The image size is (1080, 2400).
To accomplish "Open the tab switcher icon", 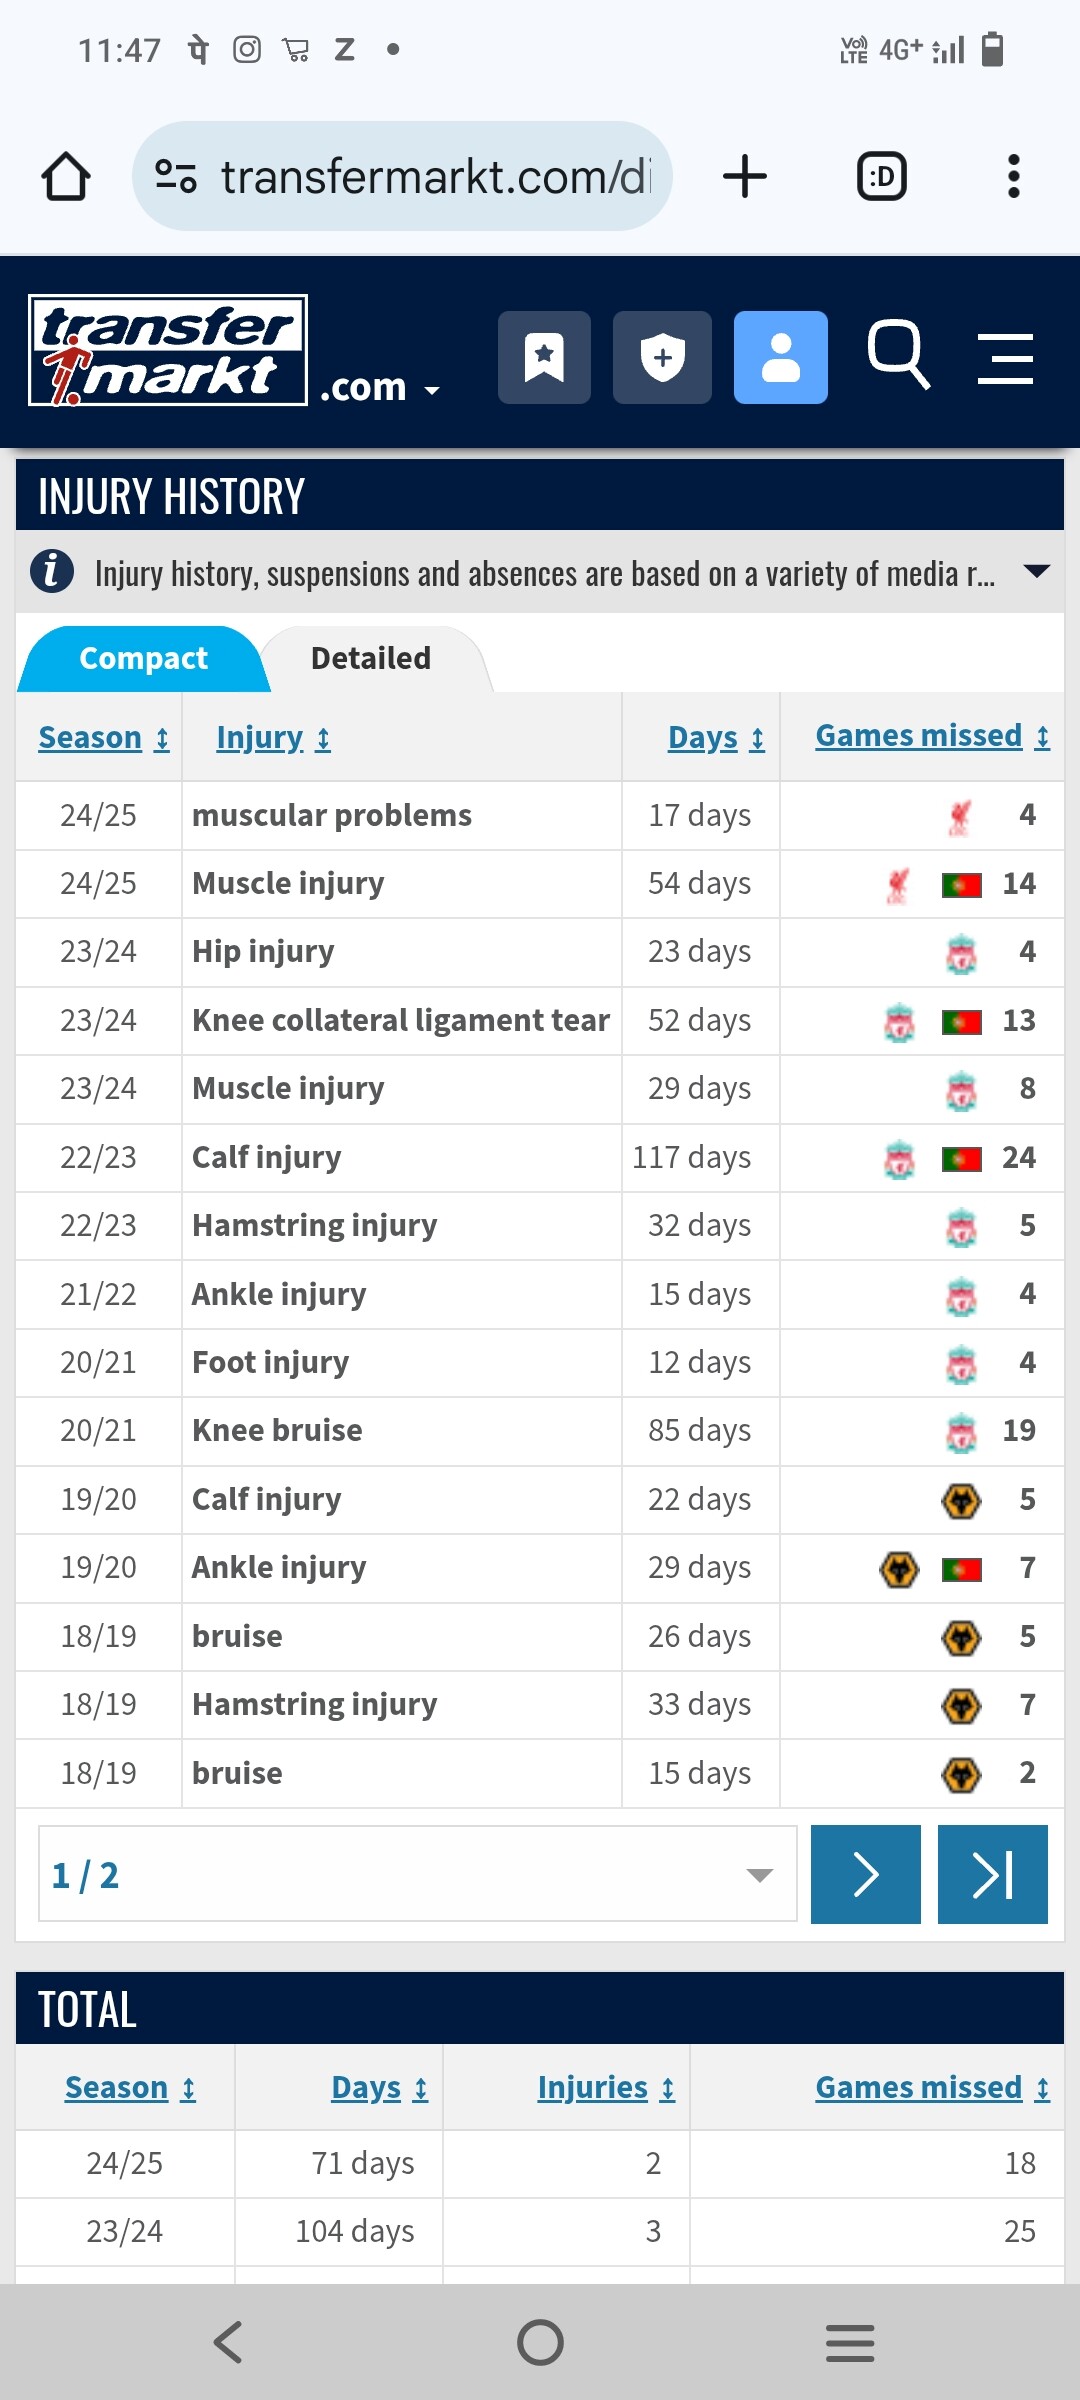I will tap(882, 177).
